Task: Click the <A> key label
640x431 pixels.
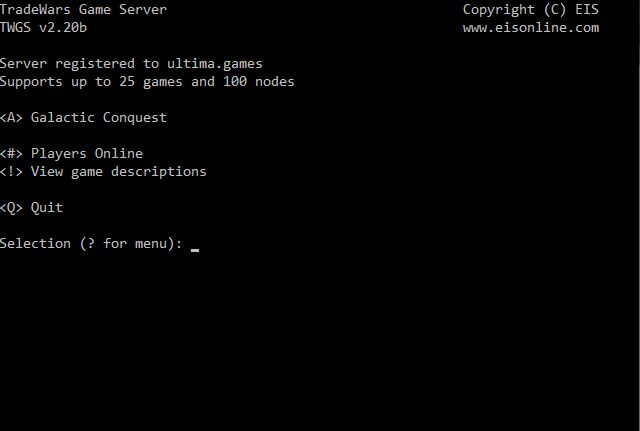Action: (11, 118)
